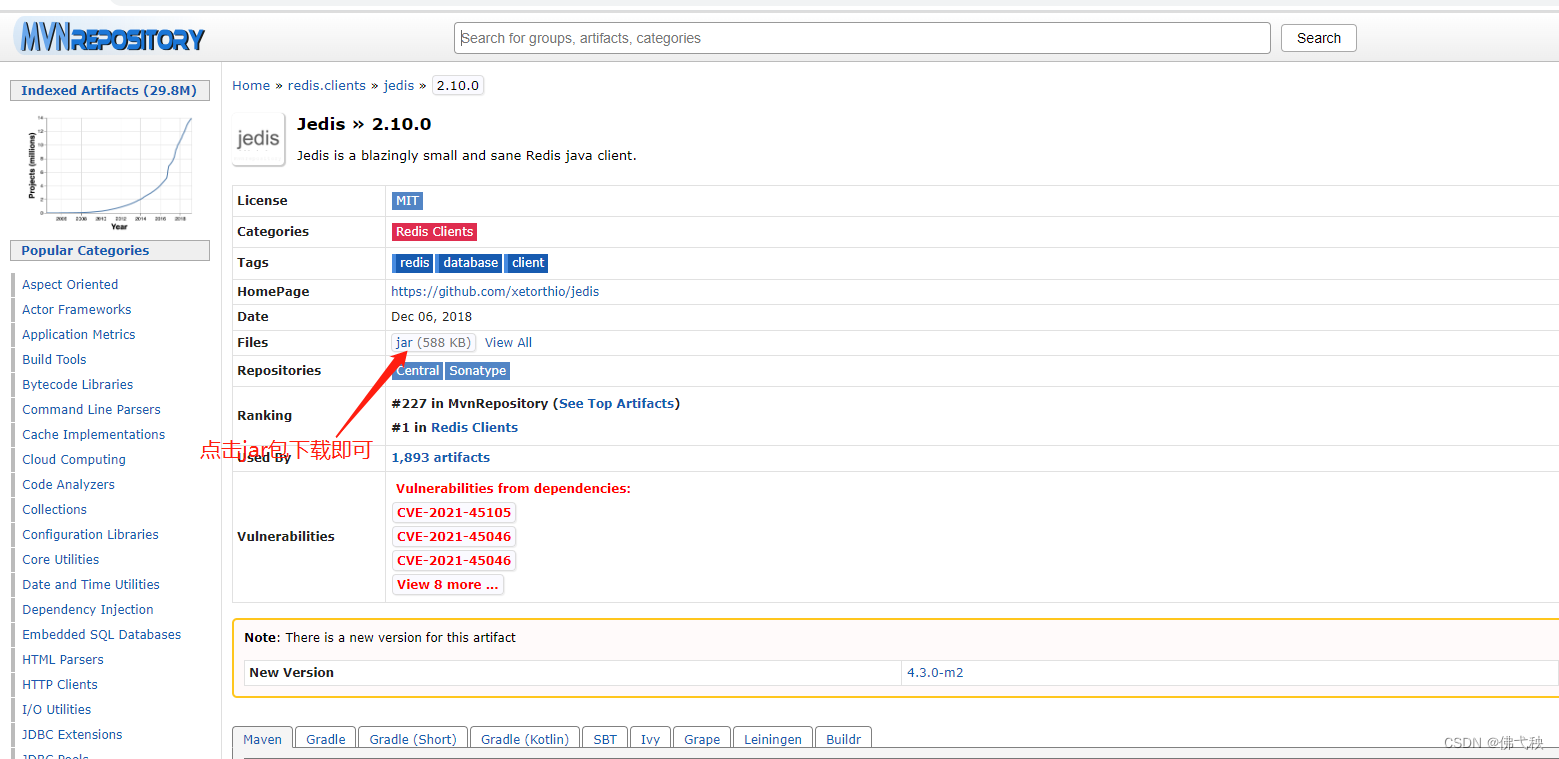Switch to the SBT tab

tap(605, 740)
